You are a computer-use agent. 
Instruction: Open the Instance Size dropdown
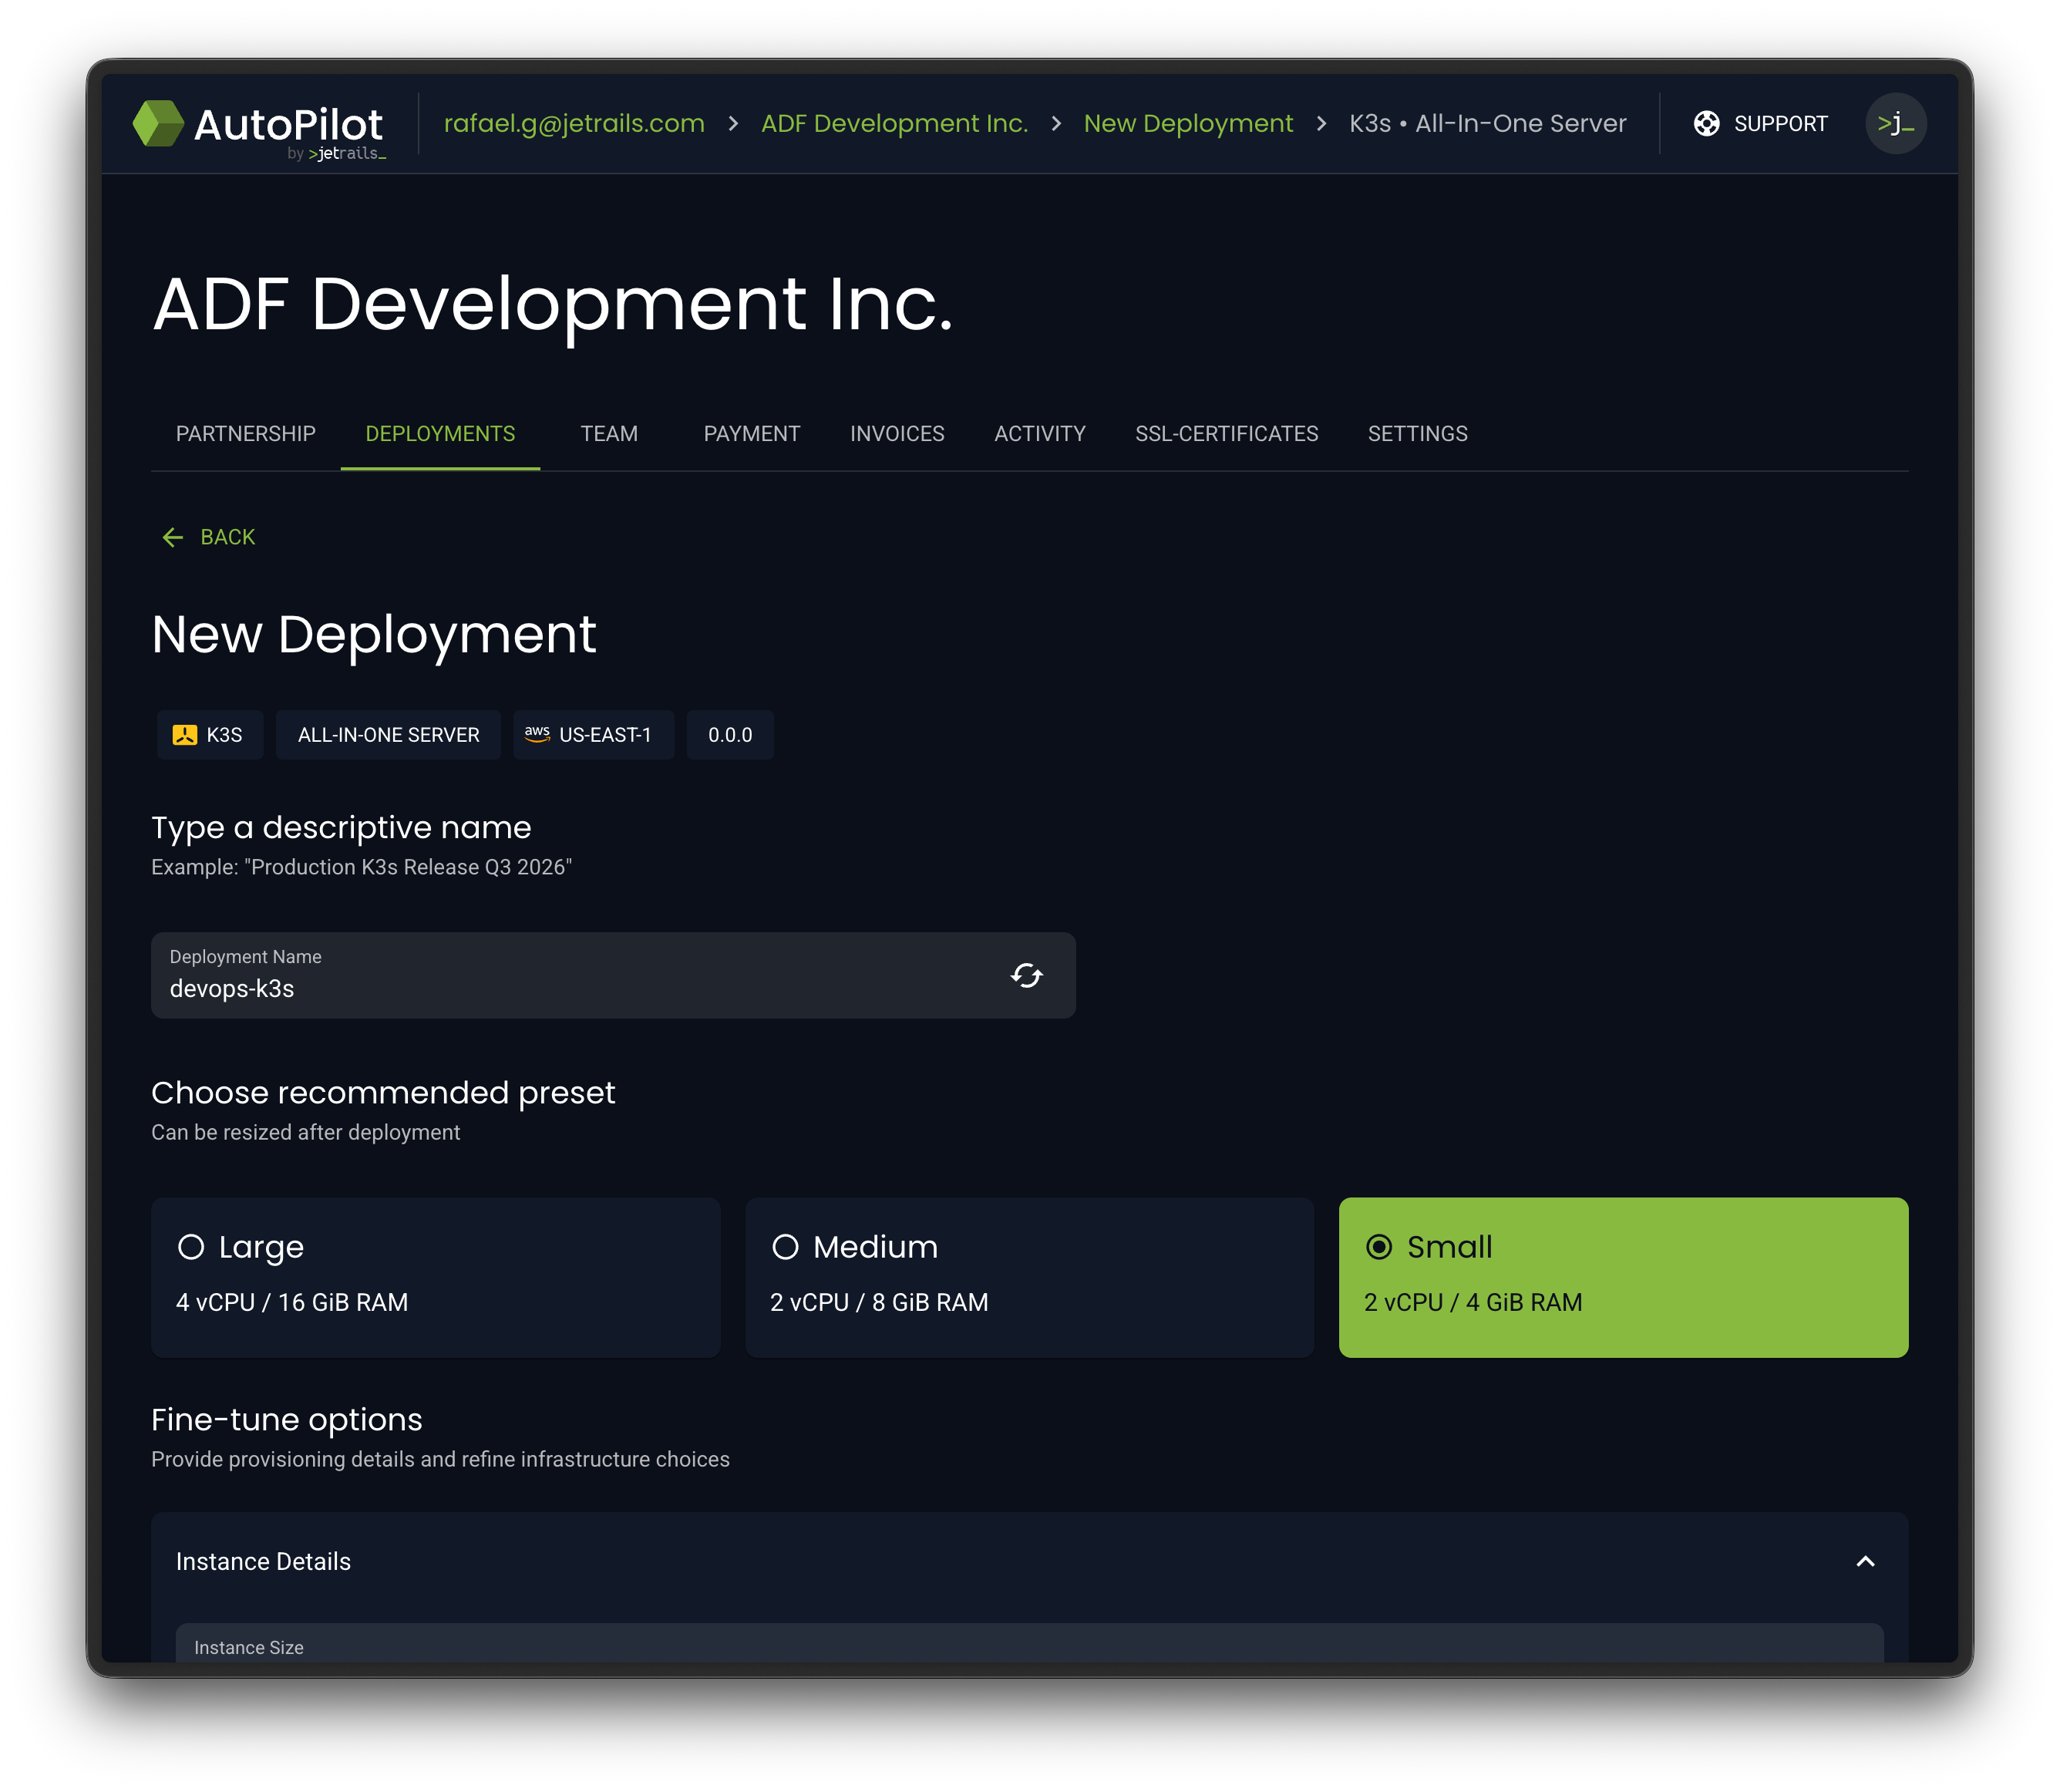click(x=1029, y=1644)
